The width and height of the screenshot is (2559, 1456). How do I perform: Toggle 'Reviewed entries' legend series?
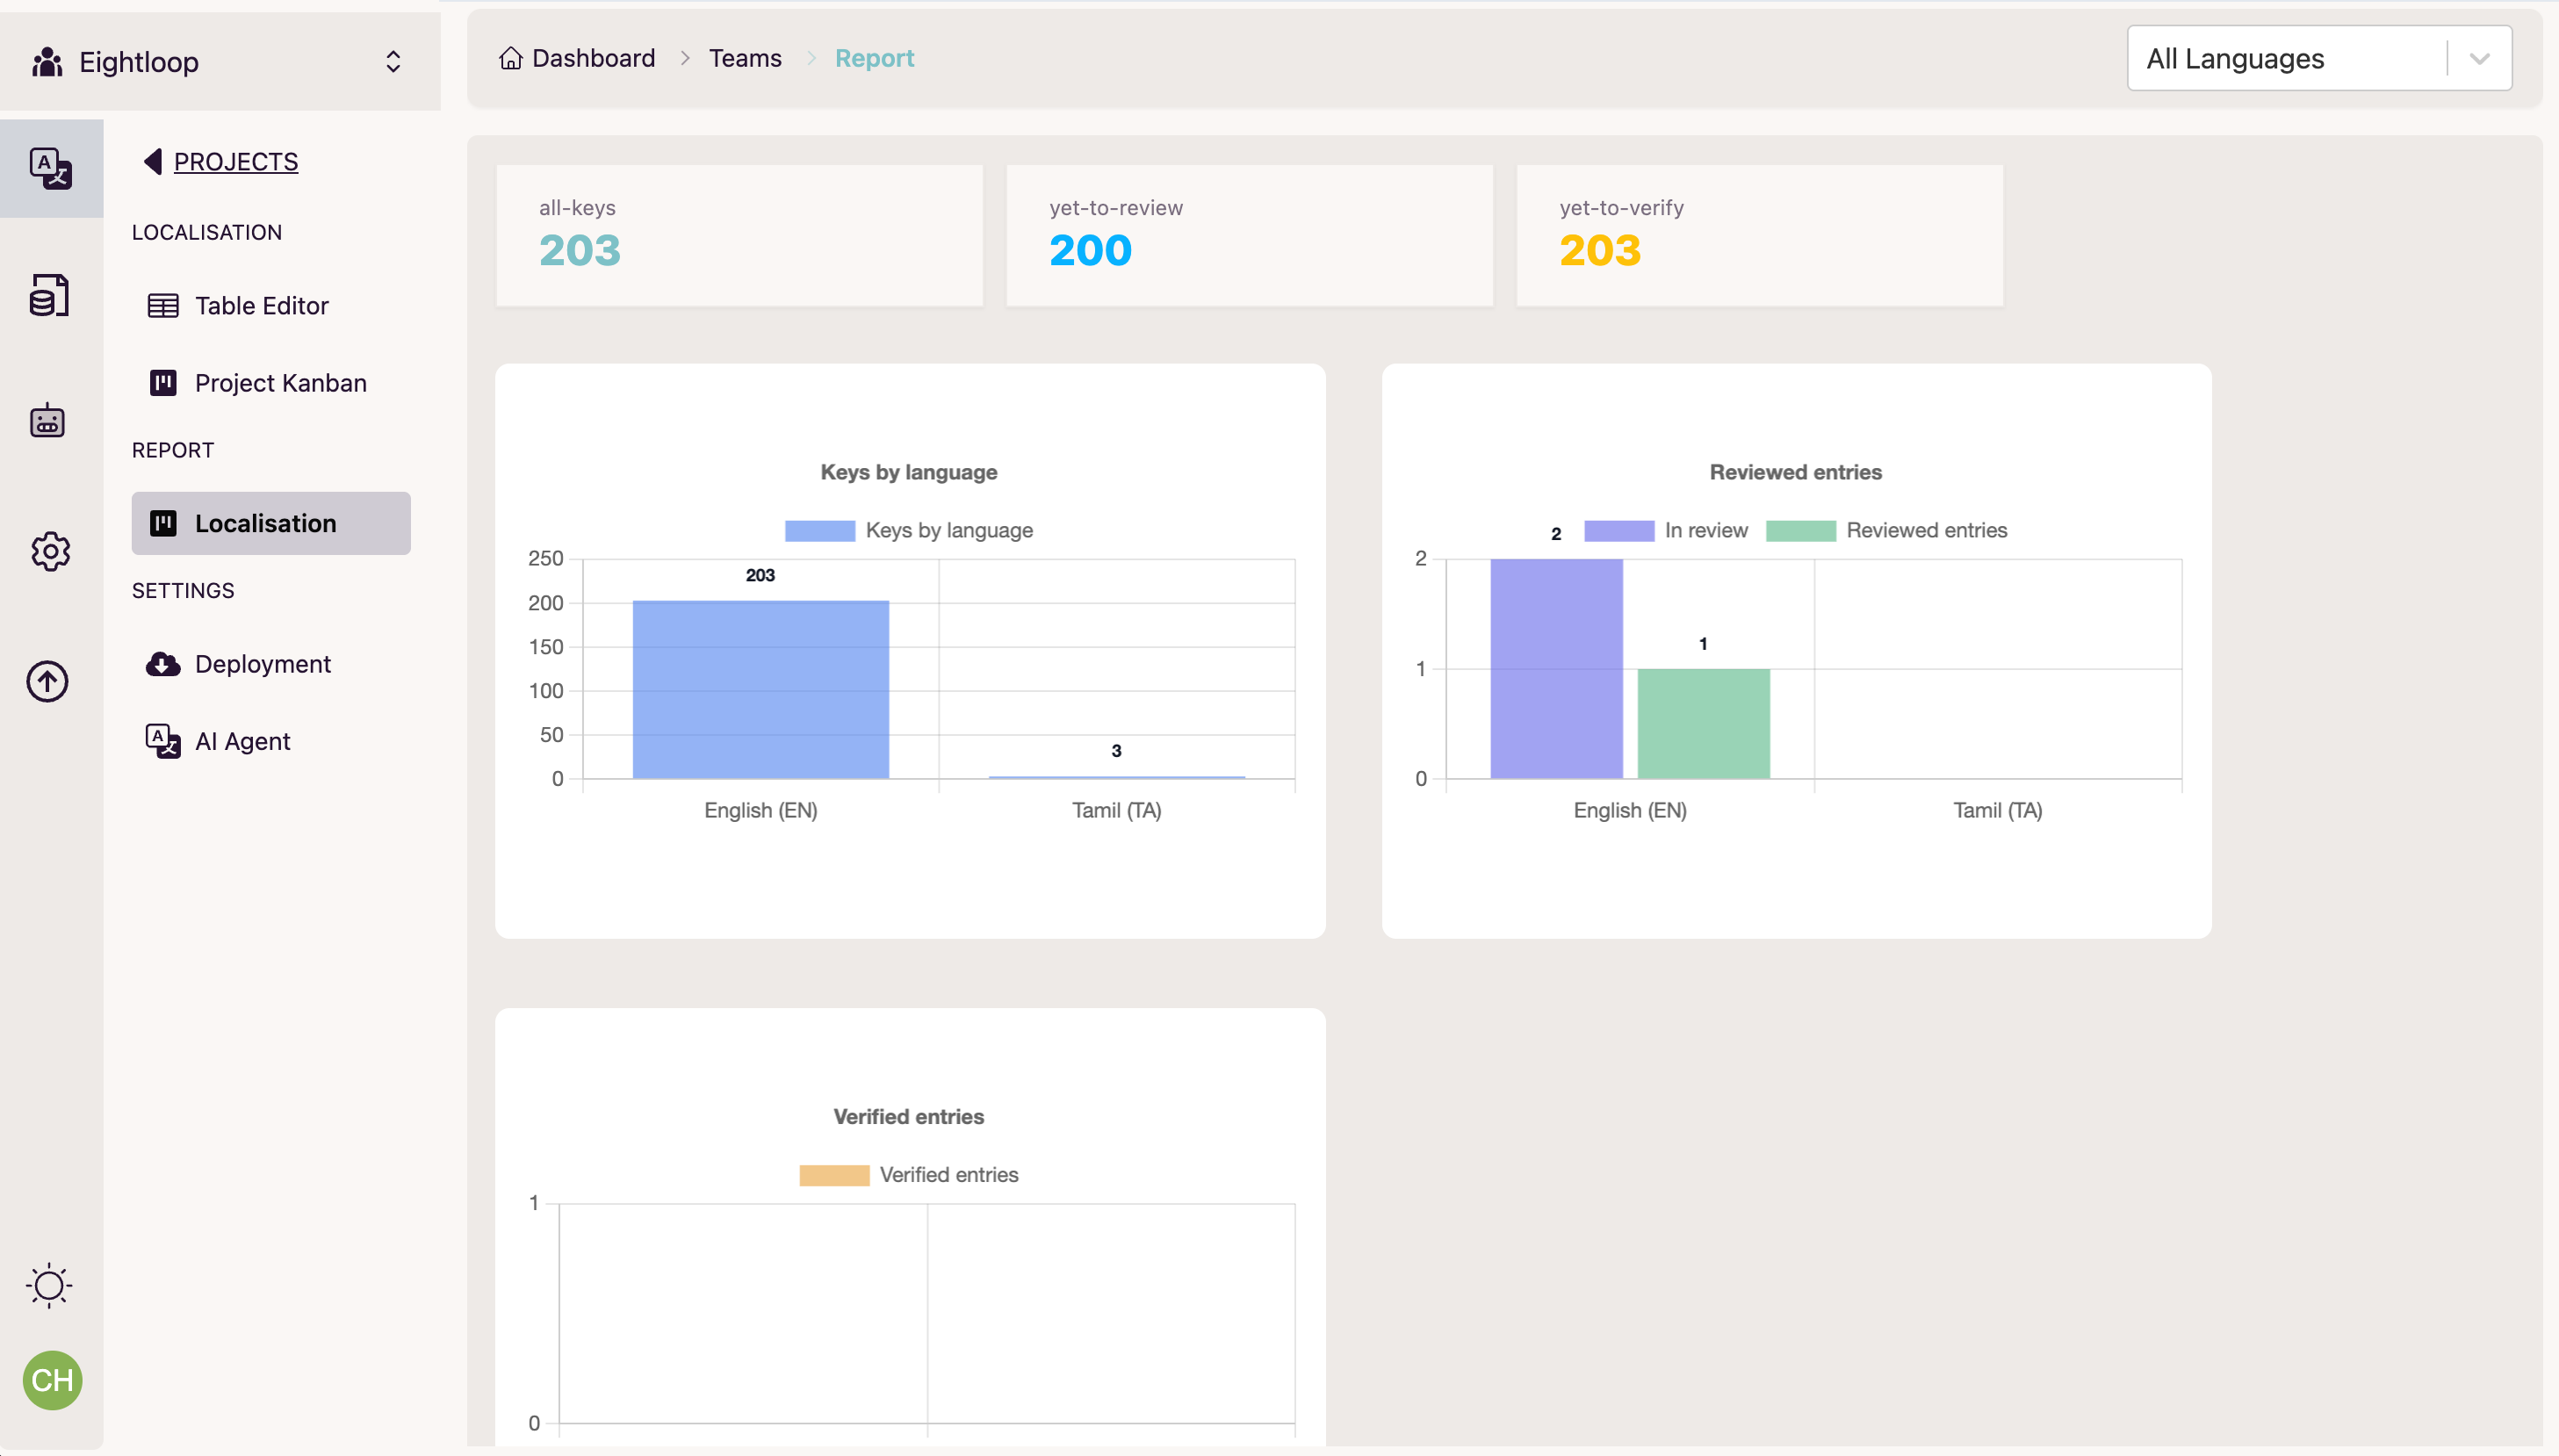click(x=1886, y=530)
